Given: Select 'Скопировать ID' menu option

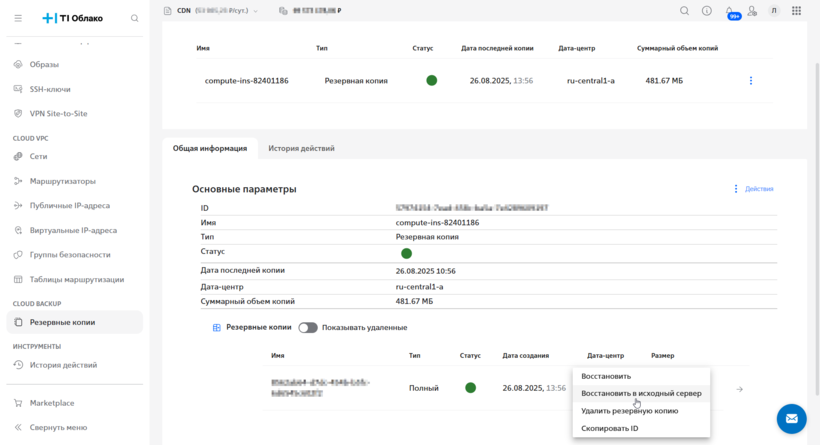Looking at the screenshot, I should 609,428.
